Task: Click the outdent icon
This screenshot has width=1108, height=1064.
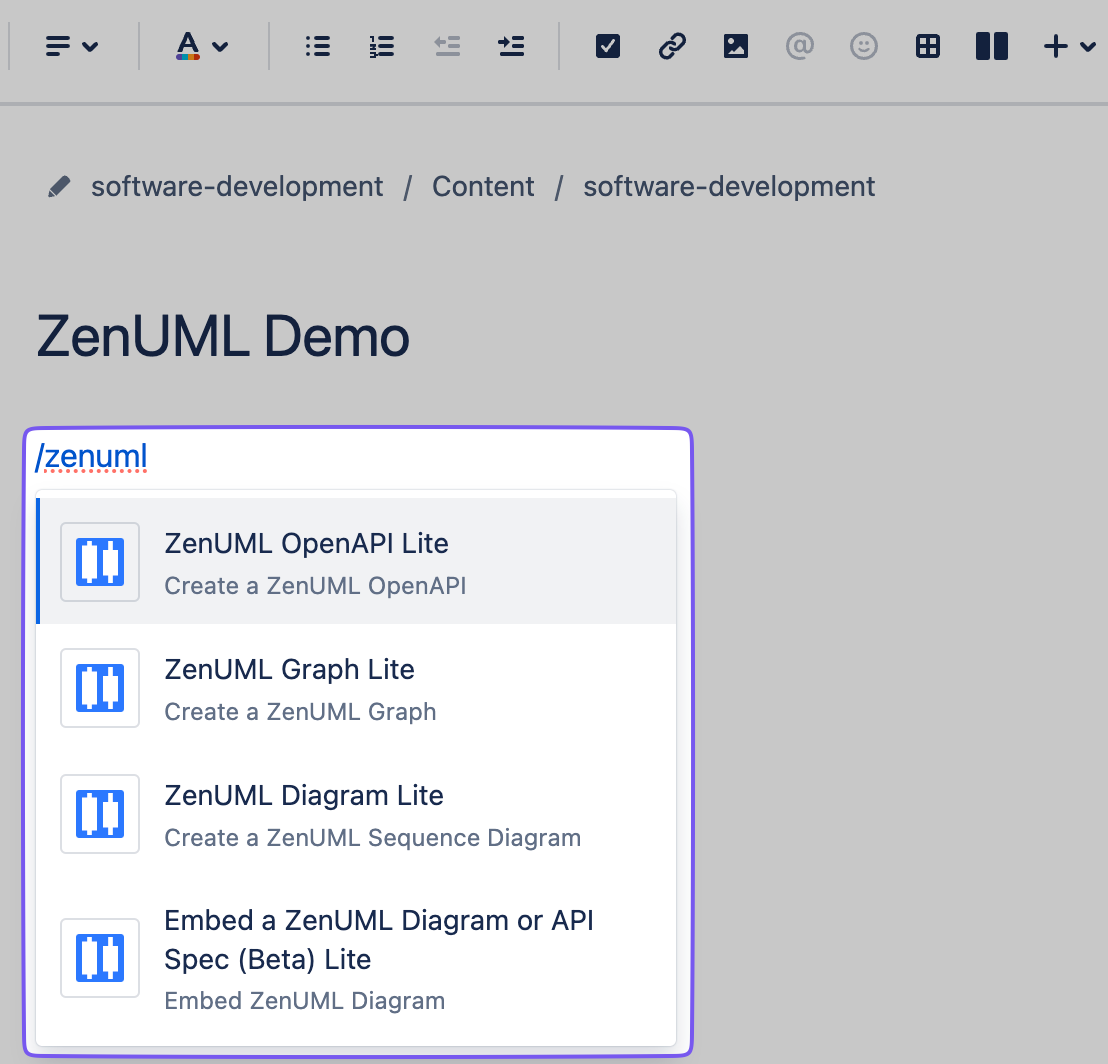Action: click(447, 46)
